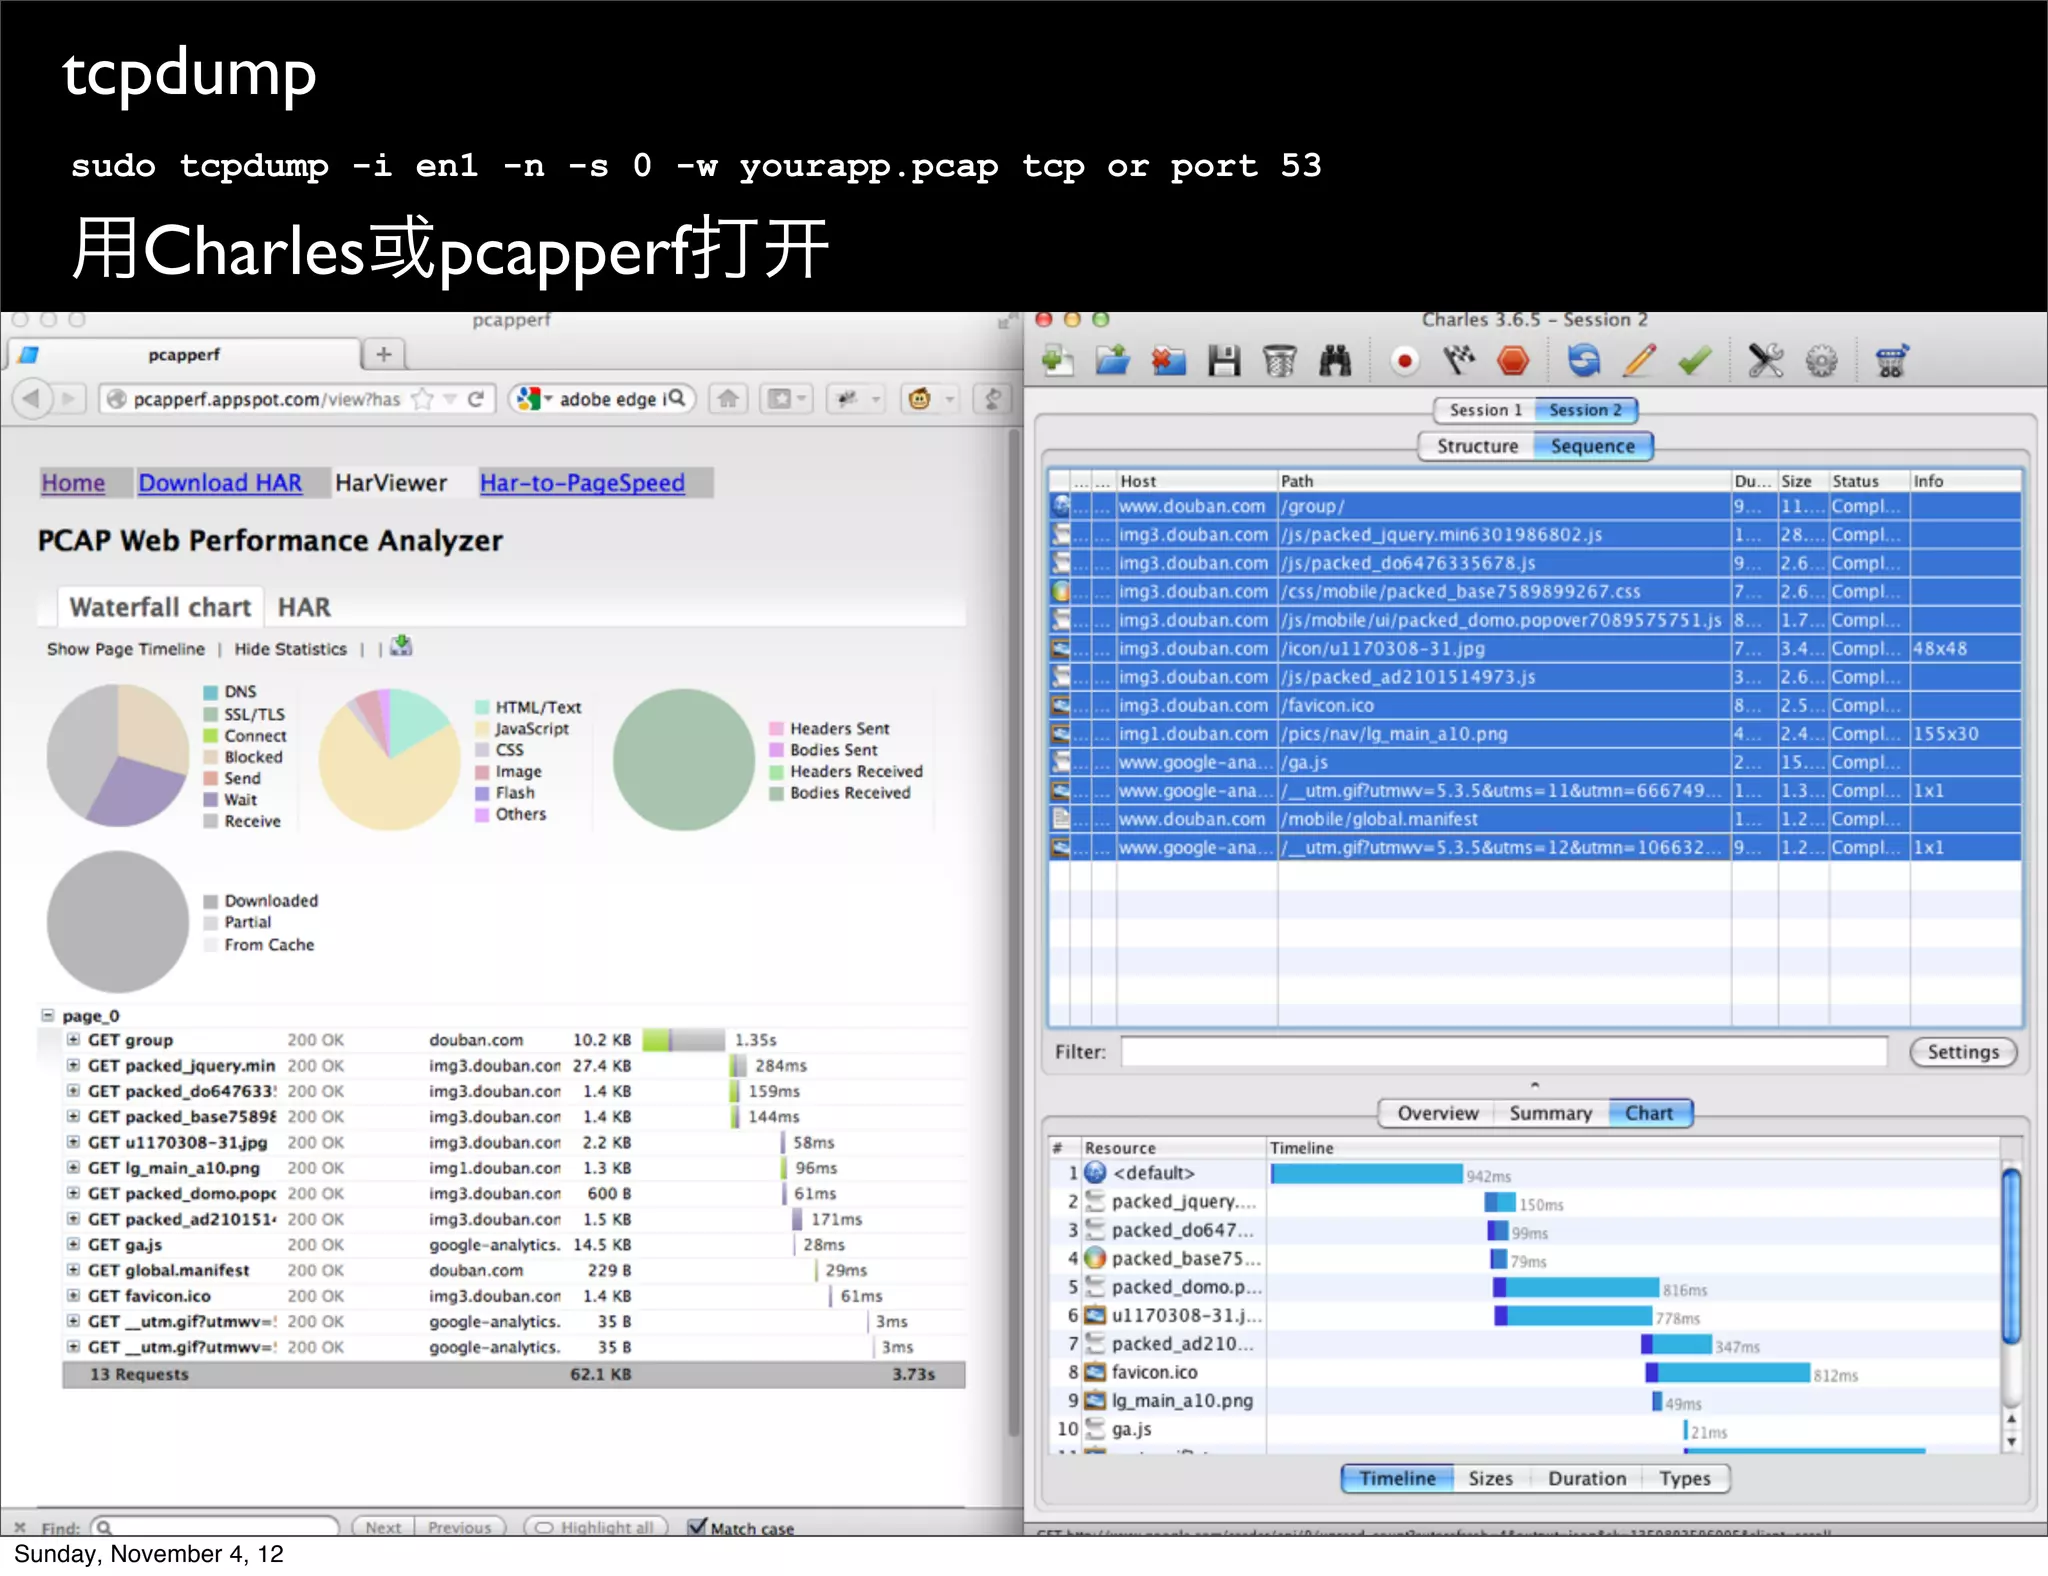The height and width of the screenshot is (1576, 2048).
Task: Click the download icon next to Hide Statistics
Action: (x=401, y=646)
